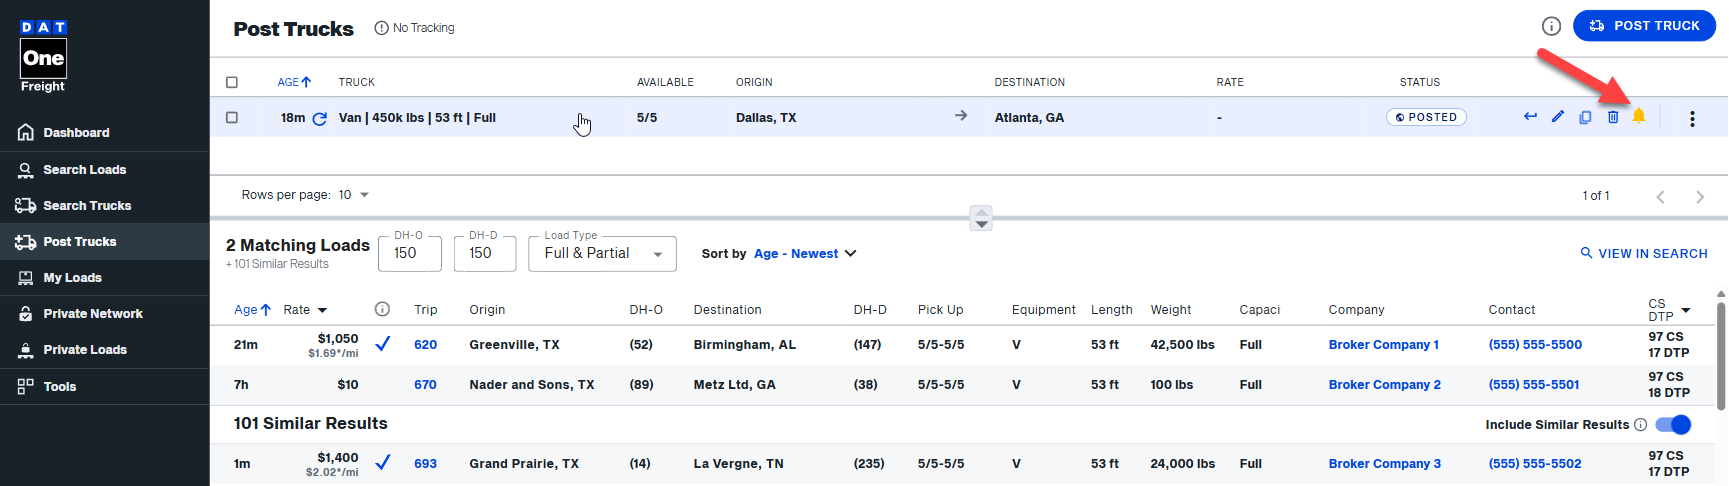This screenshot has height=486, width=1729.
Task: Open the three-dot row options menu
Action: pyautogui.click(x=1692, y=118)
